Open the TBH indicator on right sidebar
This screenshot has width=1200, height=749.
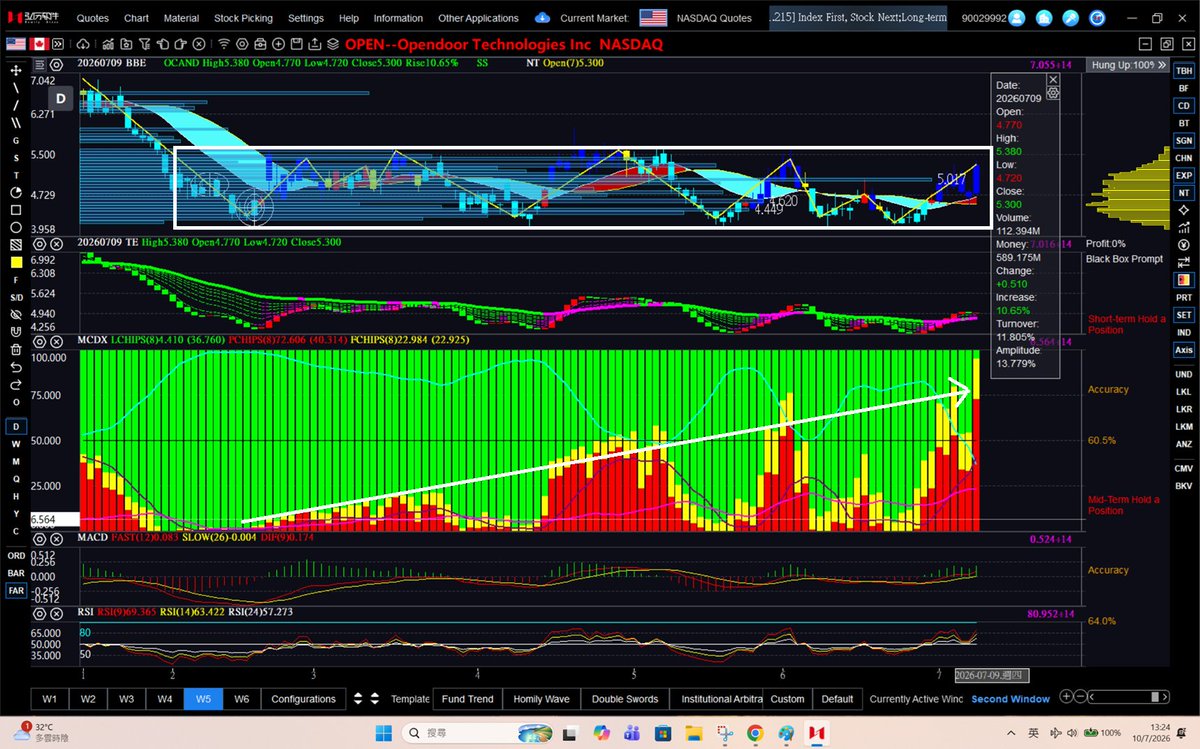[1184, 71]
